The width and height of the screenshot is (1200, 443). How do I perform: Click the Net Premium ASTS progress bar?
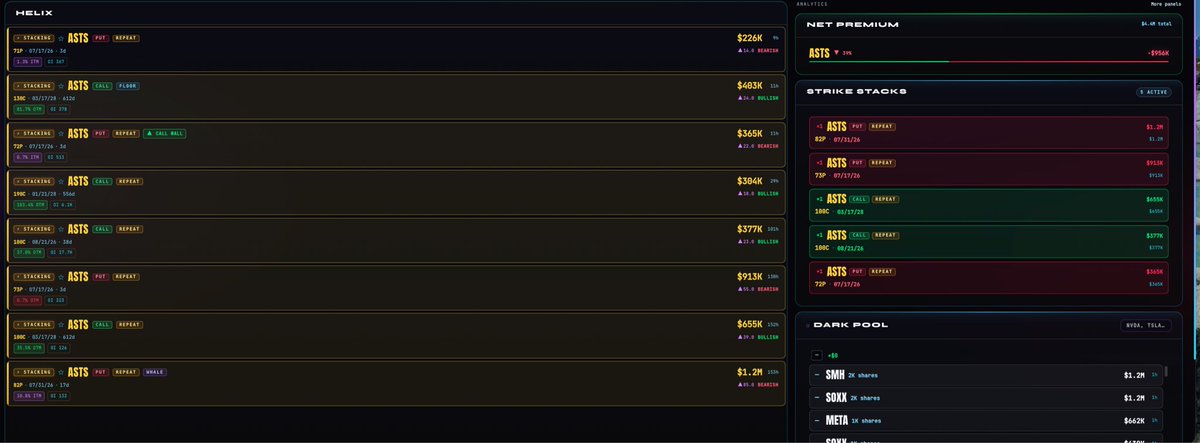tap(988, 62)
